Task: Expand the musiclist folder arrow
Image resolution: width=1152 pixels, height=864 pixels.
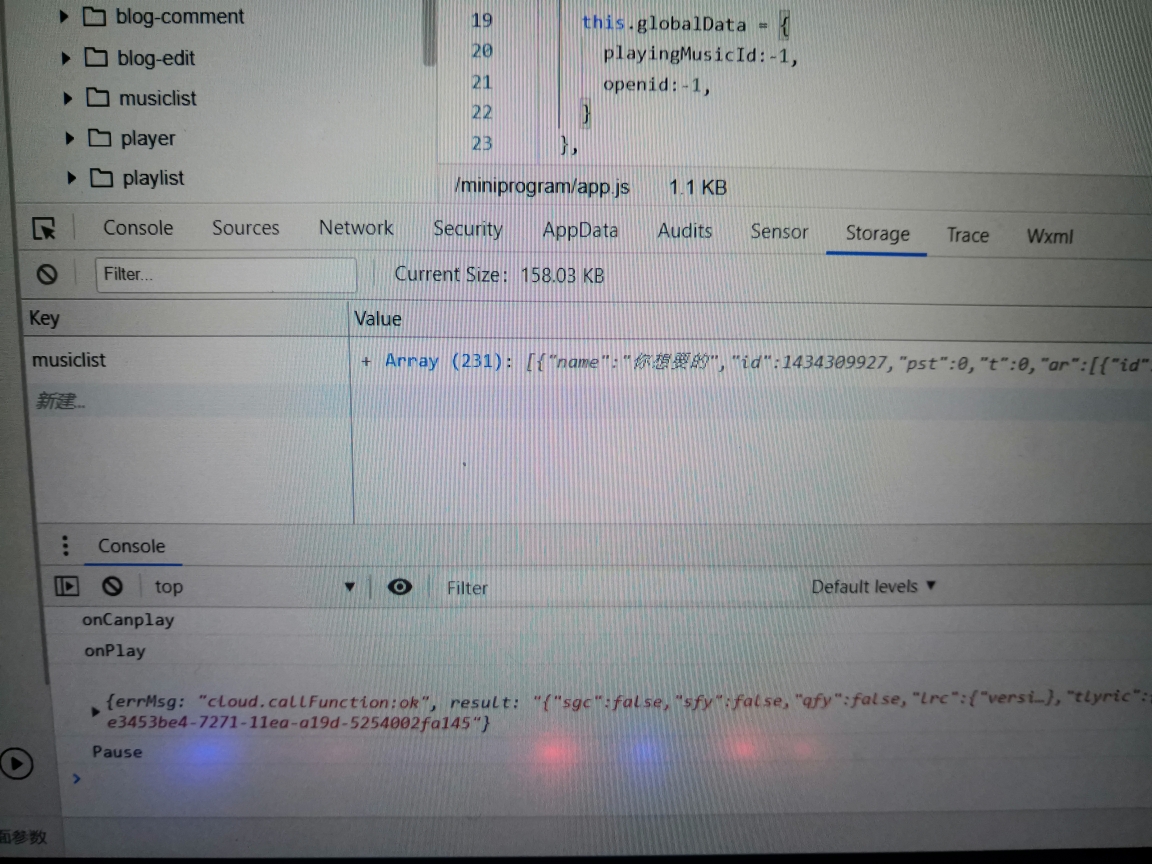Action: tap(68, 98)
